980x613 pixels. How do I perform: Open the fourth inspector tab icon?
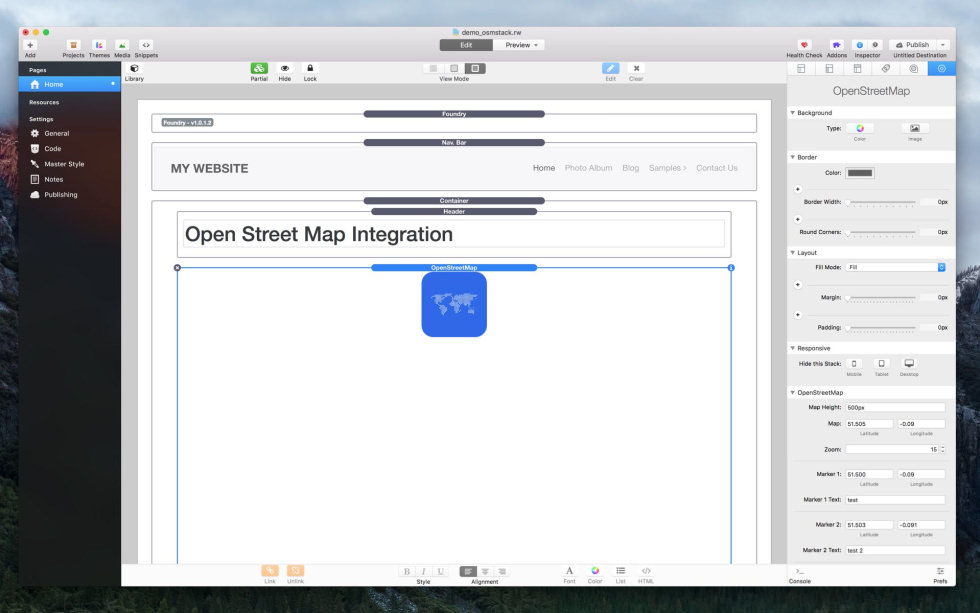click(x=886, y=69)
